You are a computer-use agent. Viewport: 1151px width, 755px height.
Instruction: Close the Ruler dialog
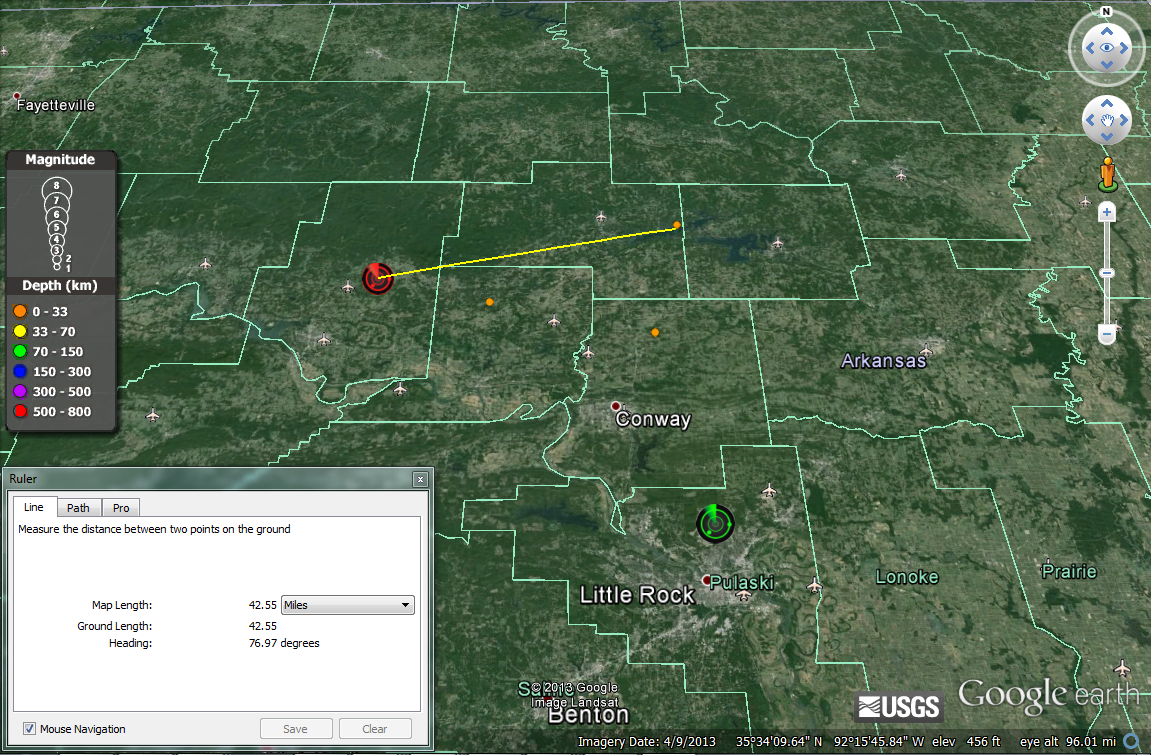[421, 479]
